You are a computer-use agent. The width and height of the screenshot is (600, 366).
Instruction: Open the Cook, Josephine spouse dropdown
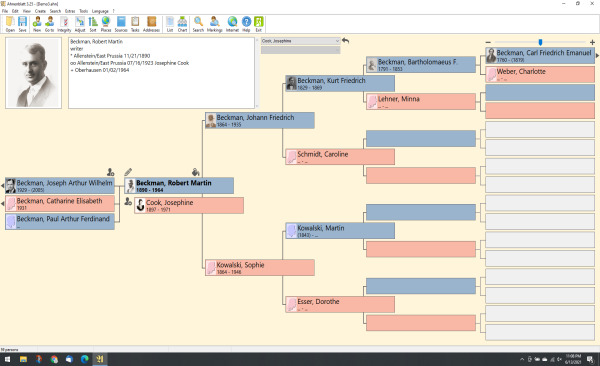tap(300, 41)
